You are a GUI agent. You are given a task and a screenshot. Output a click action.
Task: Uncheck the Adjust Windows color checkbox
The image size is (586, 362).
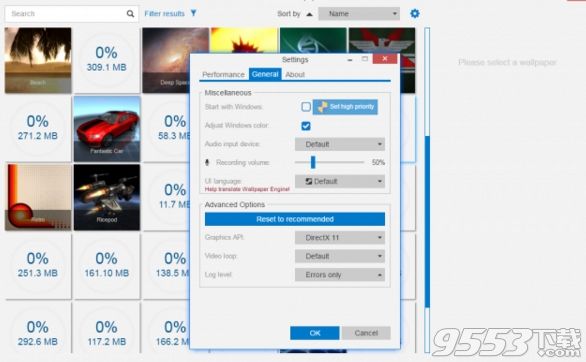(x=306, y=126)
